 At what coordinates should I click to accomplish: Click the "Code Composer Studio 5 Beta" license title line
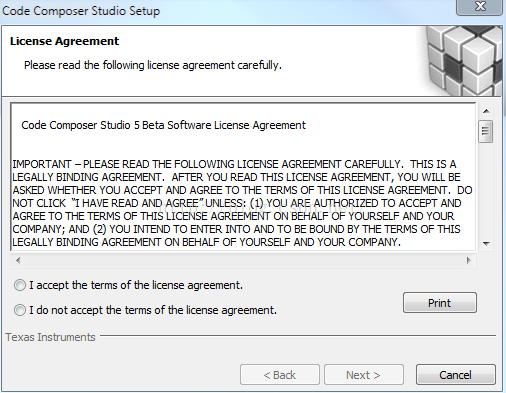(x=163, y=125)
